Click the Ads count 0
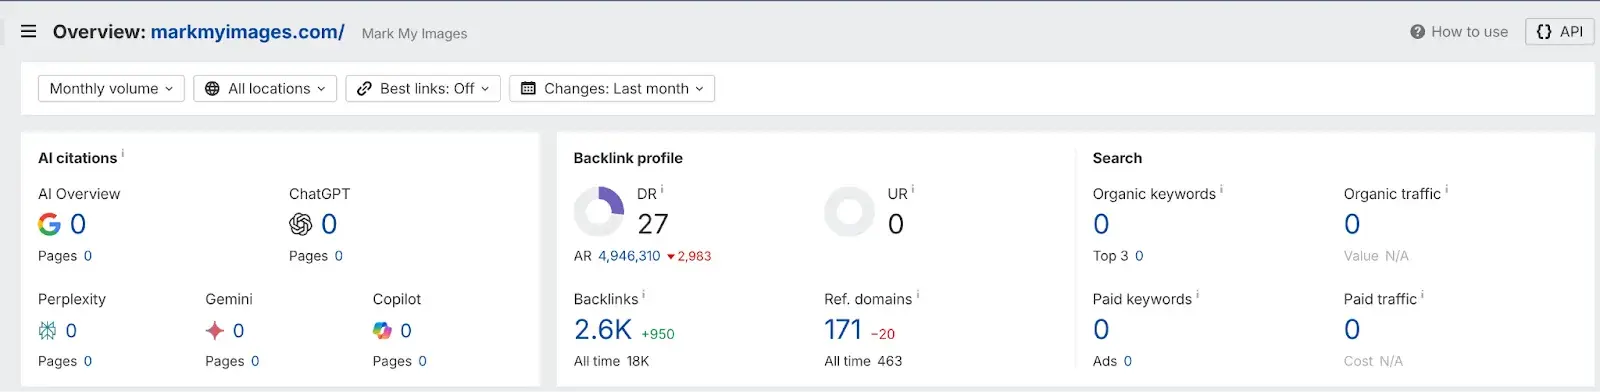Viewport: 1600px width, 392px height. point(1128,361)
